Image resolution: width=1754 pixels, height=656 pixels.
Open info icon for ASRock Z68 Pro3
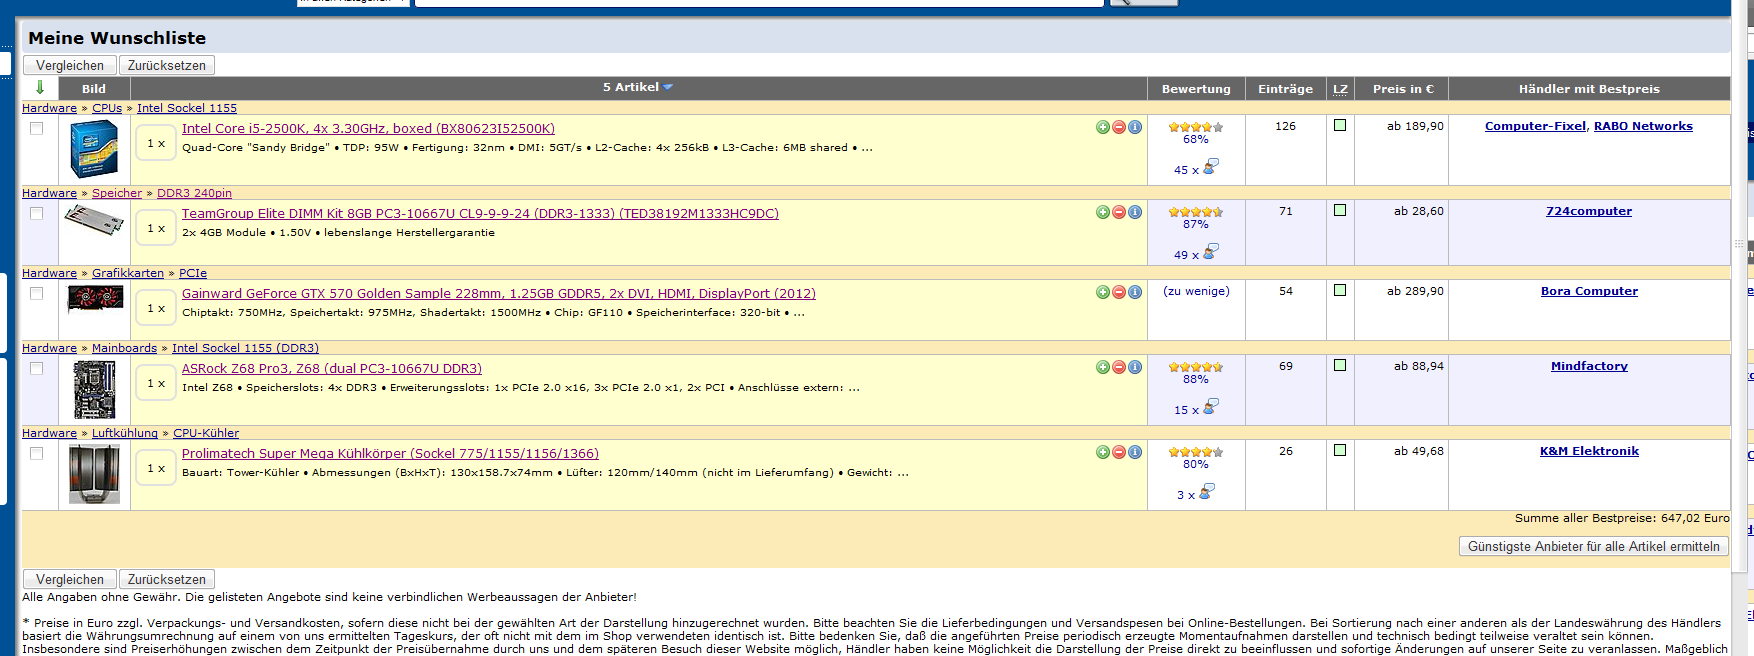[x=1135, y=367]
